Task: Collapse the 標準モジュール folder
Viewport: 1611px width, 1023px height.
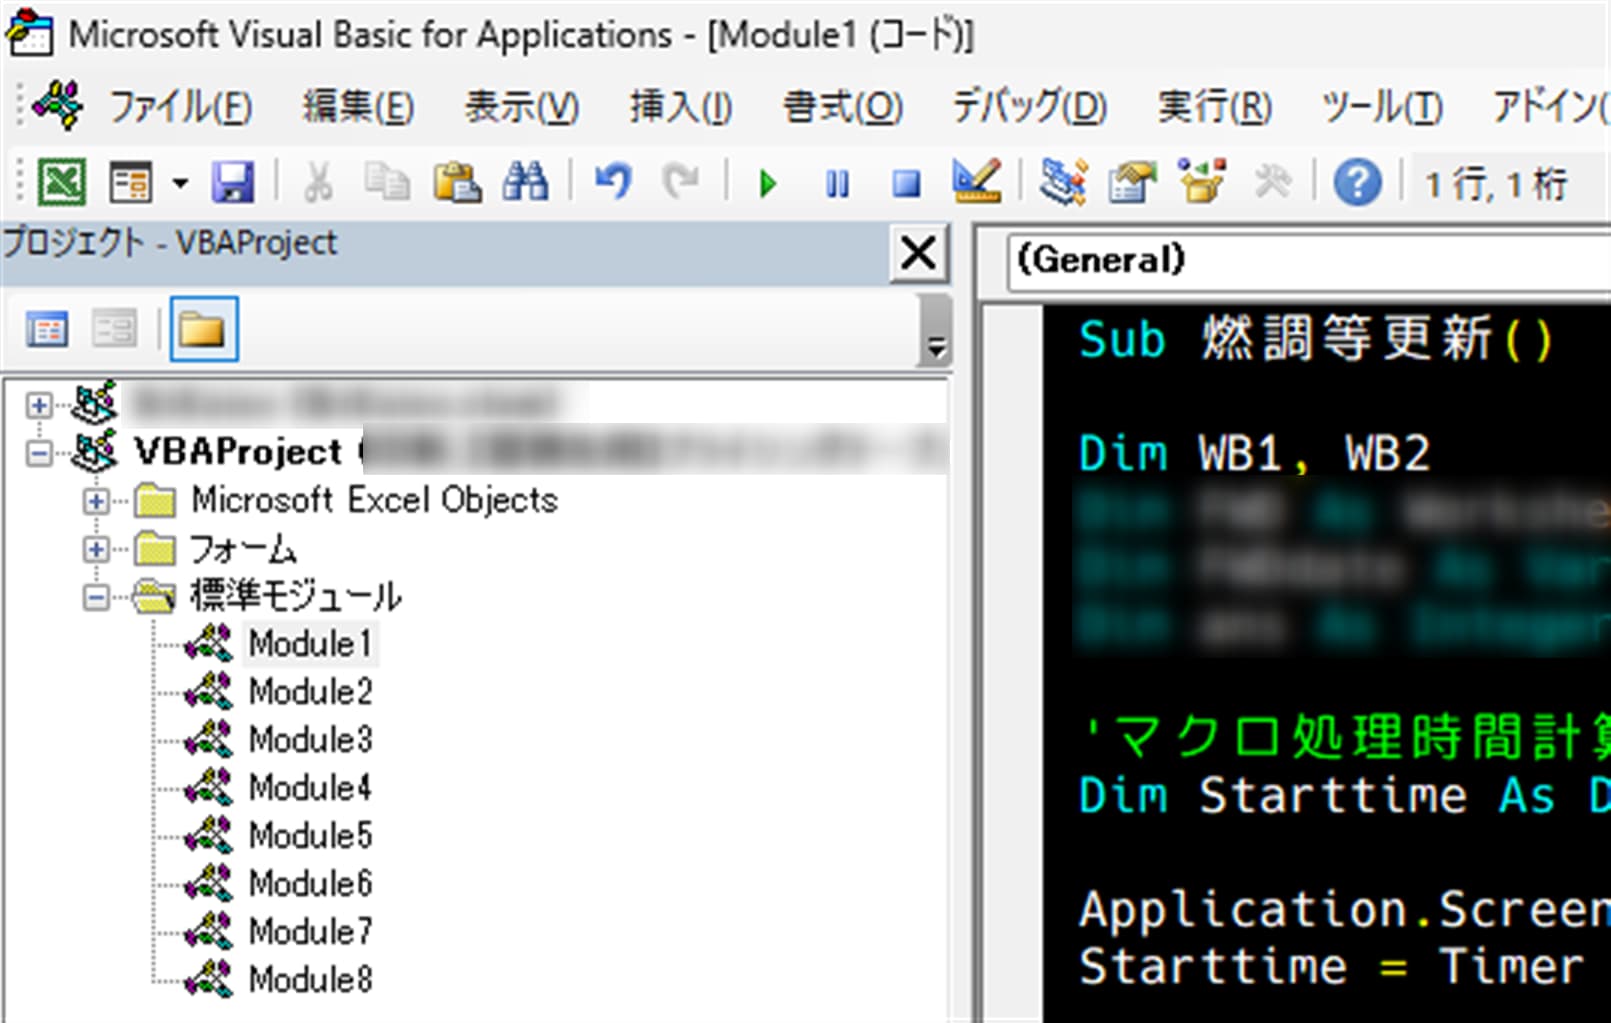Action: point(96,597)
